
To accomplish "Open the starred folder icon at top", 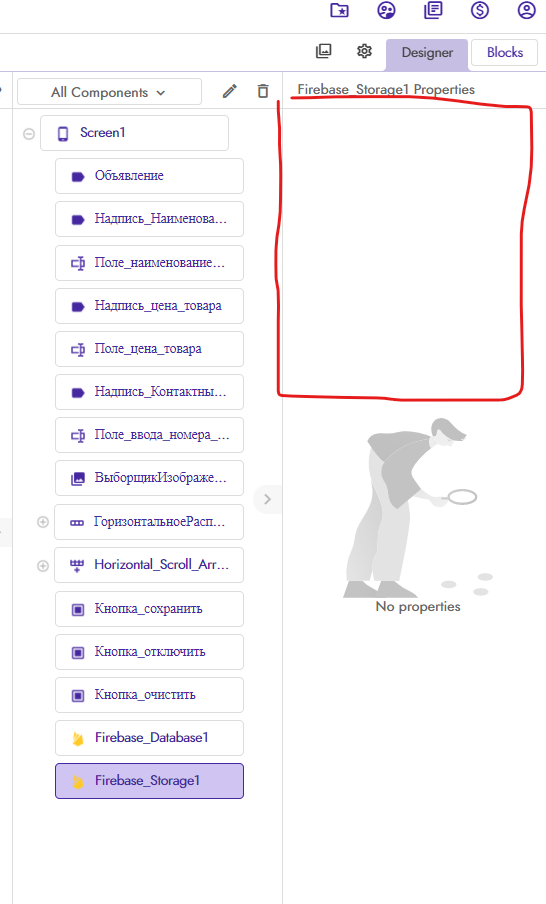I will (x=339, y=10).
